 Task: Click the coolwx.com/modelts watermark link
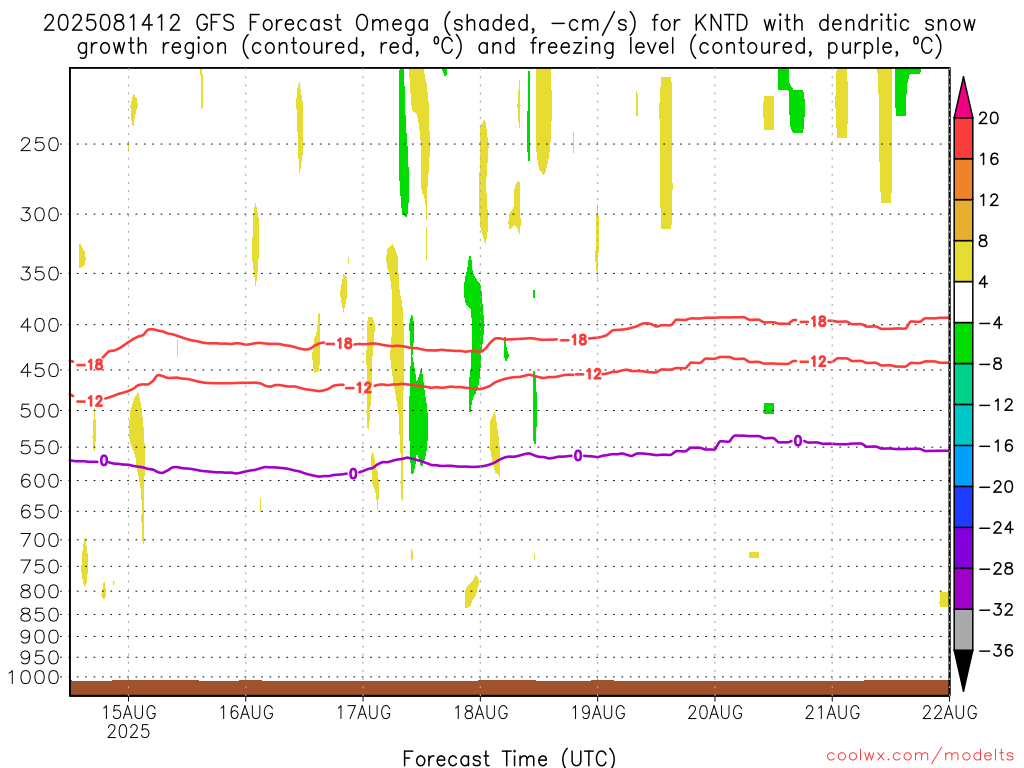921,756
